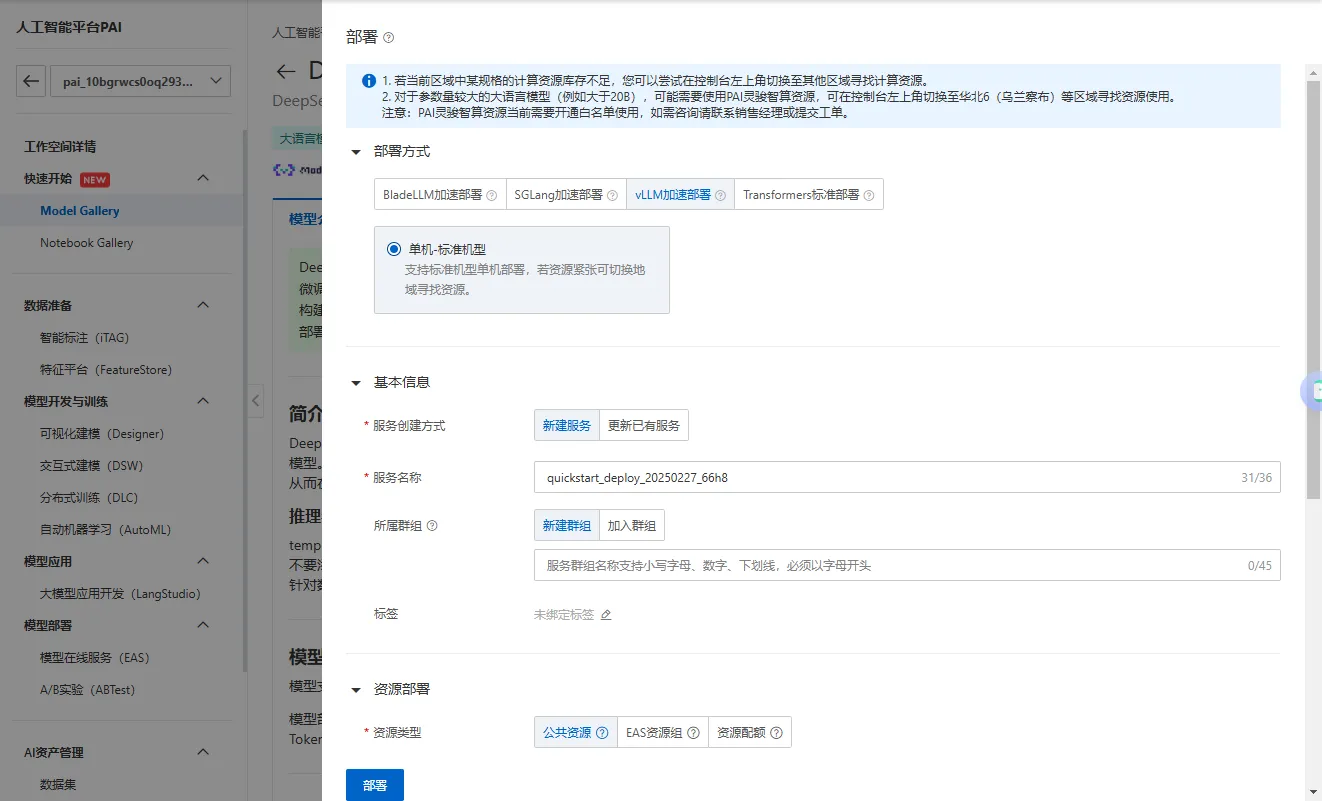
Task: Collapse 数据准备 sidebar group
Action: tap(203, 305)
